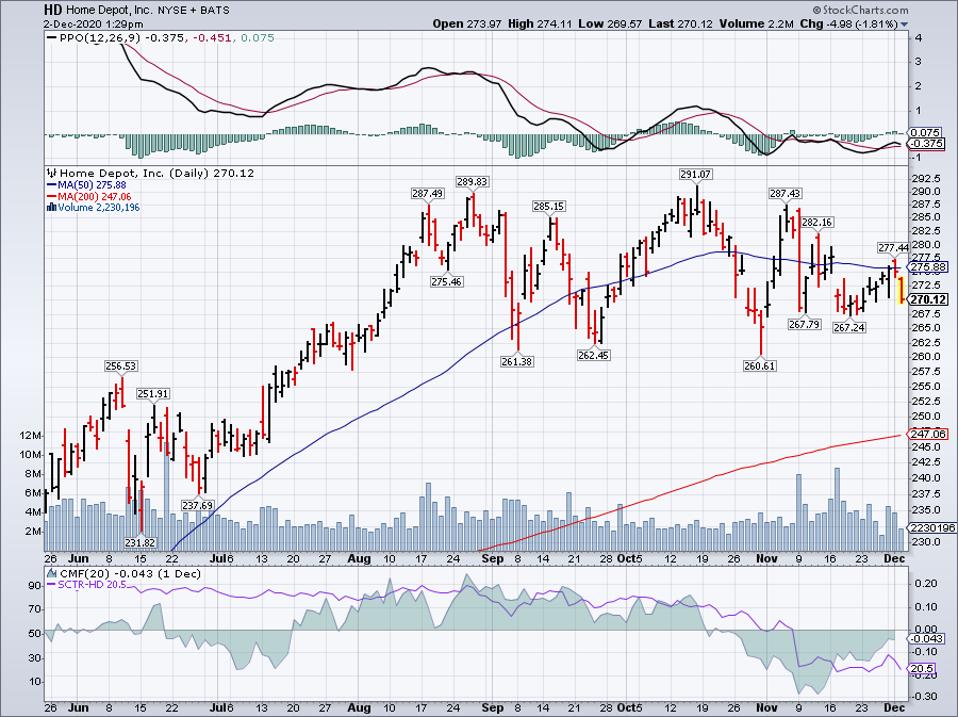958x717 pixels.
Task: Click the 282.16 high price label
Action: tap(817, 223)
